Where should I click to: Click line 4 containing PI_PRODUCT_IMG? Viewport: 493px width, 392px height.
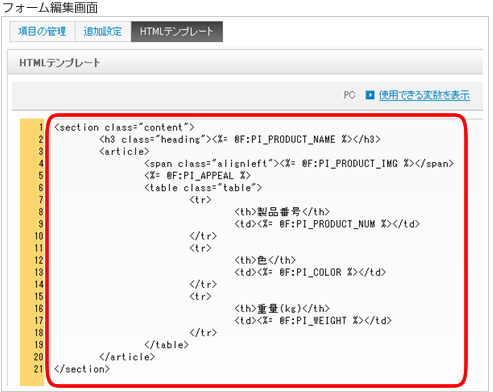(299, 164)
